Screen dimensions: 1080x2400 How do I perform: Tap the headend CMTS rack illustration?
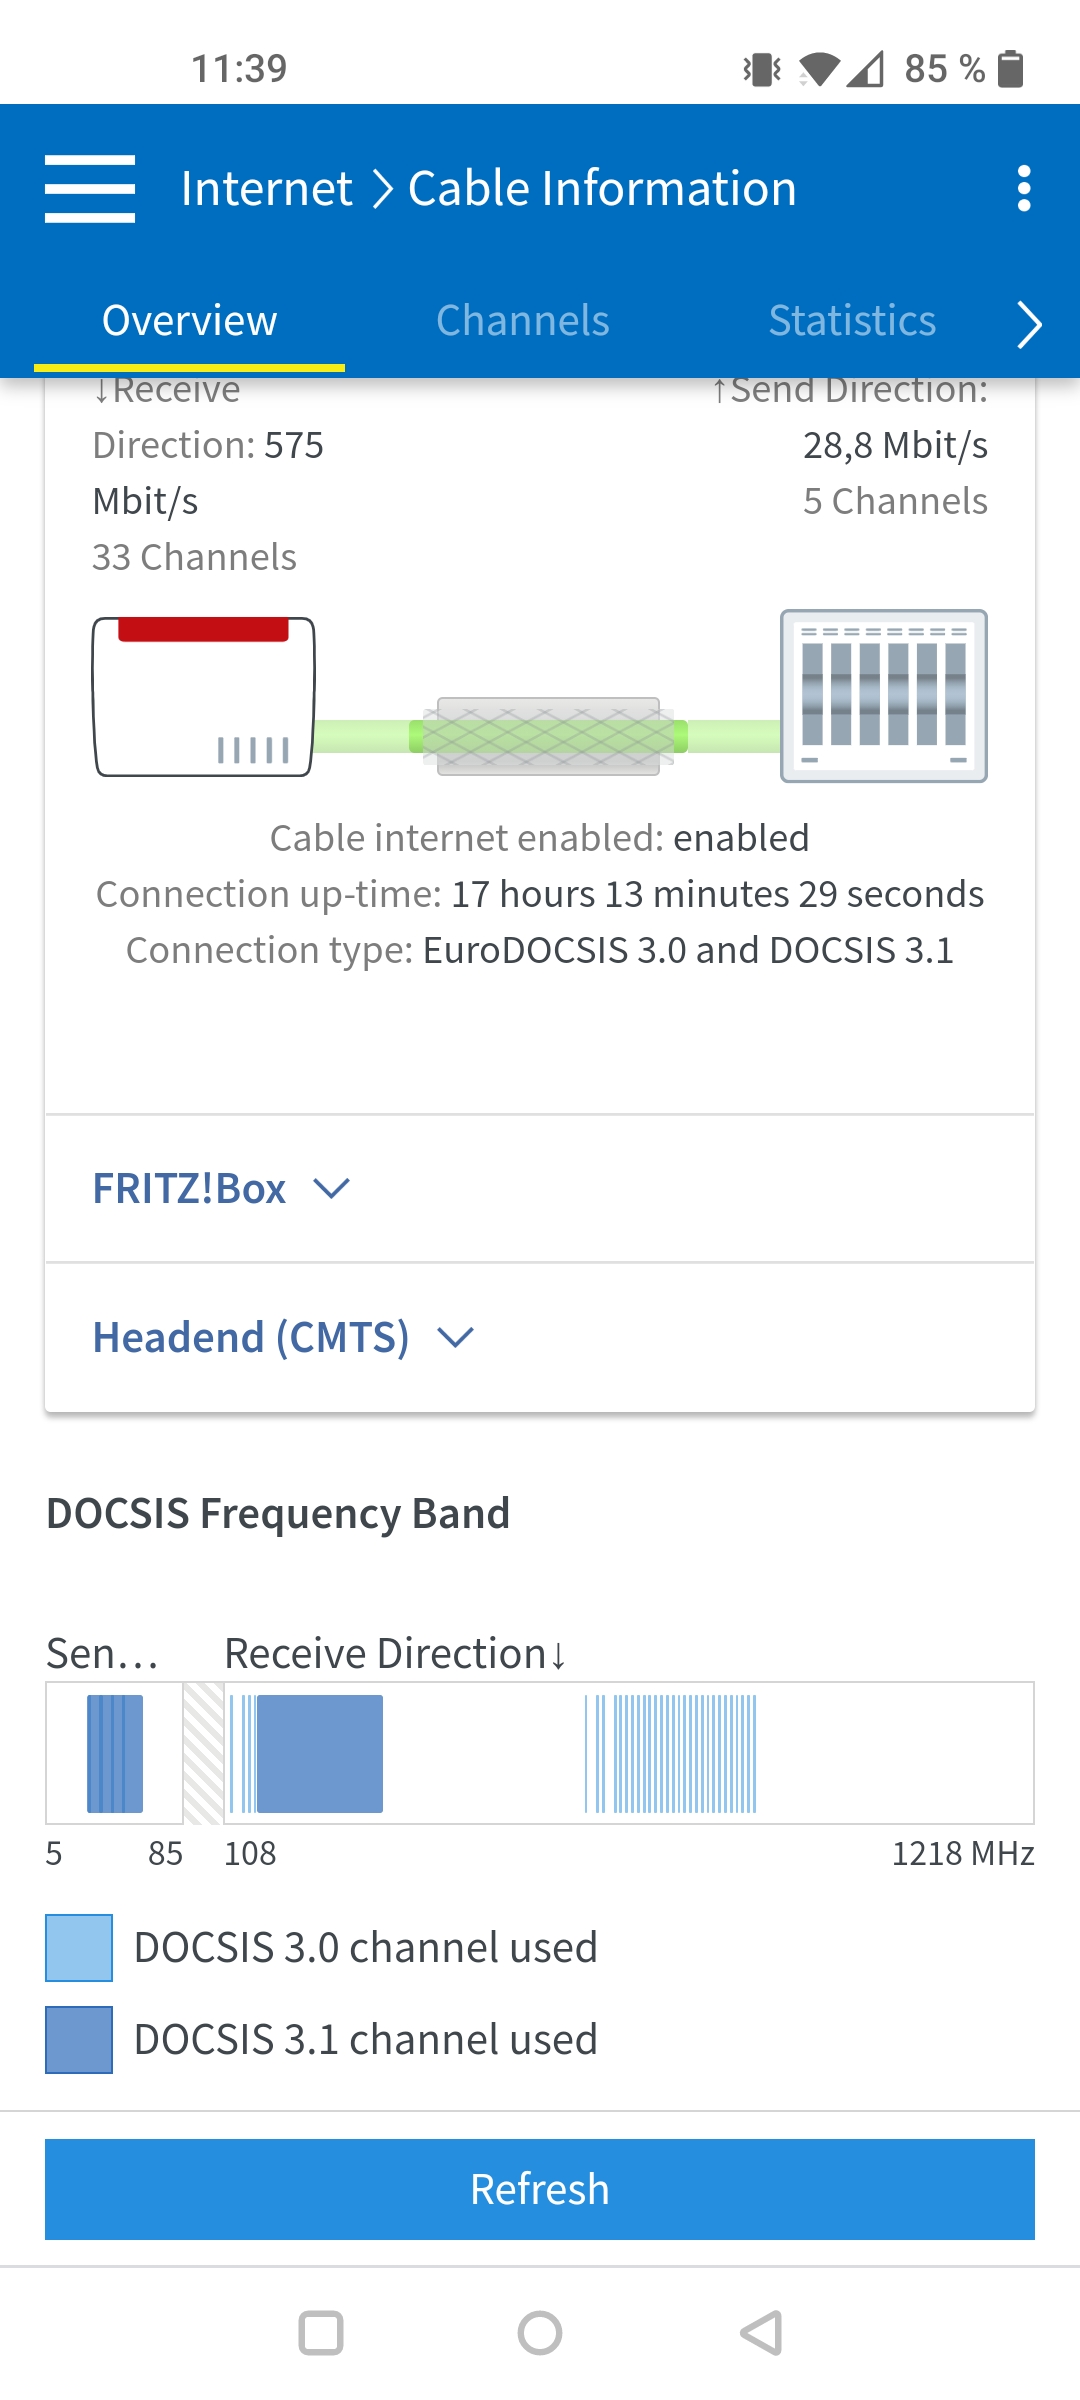pyautogui.click(x=883, y=696)
